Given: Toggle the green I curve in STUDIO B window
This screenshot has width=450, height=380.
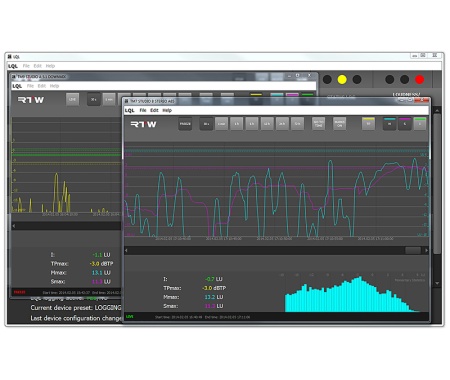Looking at the screenshot, I should pos(420,124).
